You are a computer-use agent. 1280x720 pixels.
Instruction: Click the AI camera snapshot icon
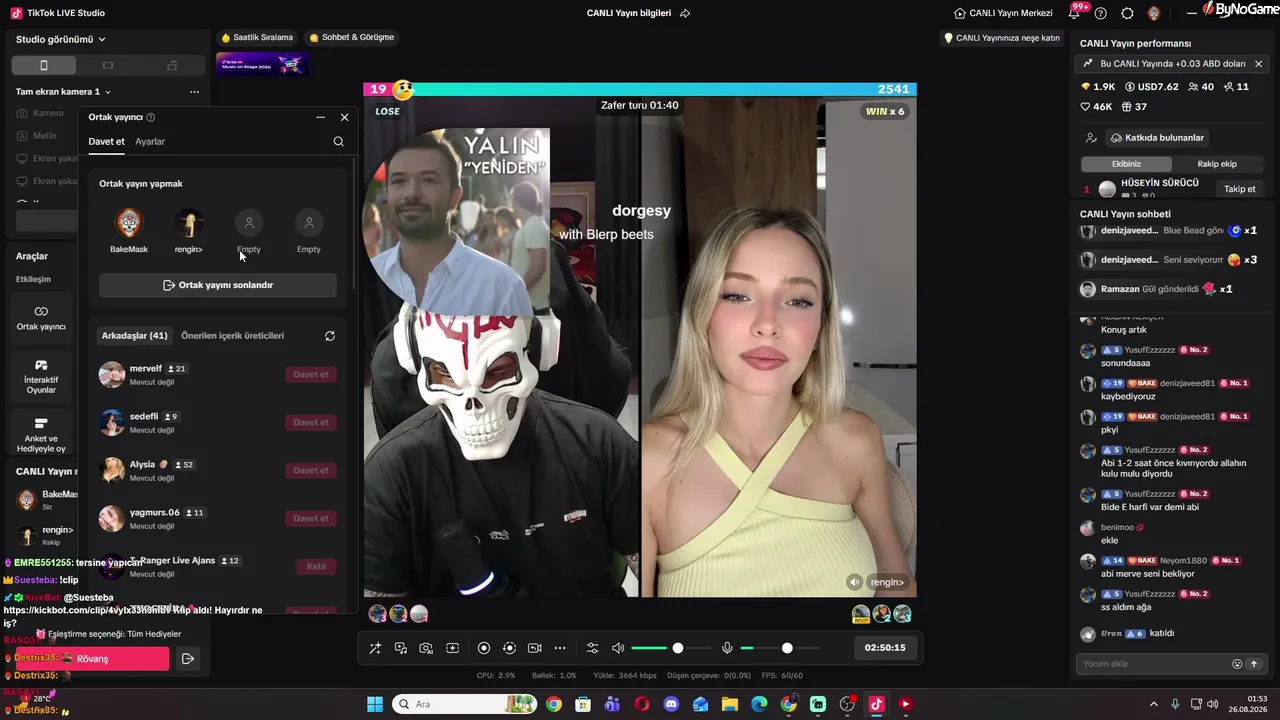point(426,648)
